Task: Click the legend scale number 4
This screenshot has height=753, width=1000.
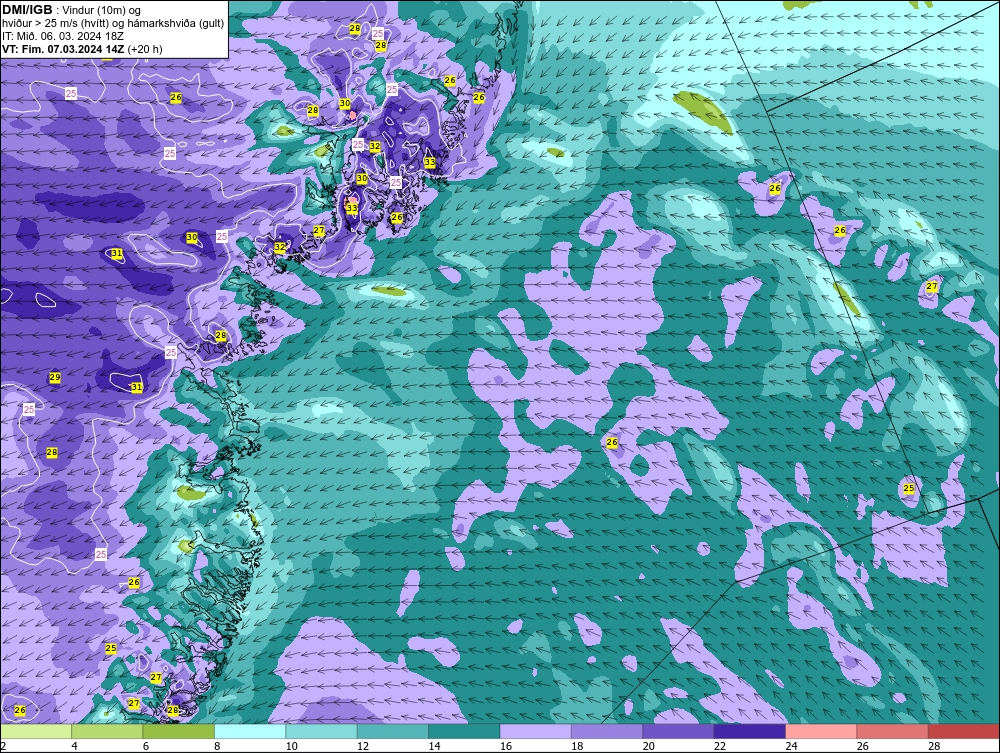Action: 75,746
